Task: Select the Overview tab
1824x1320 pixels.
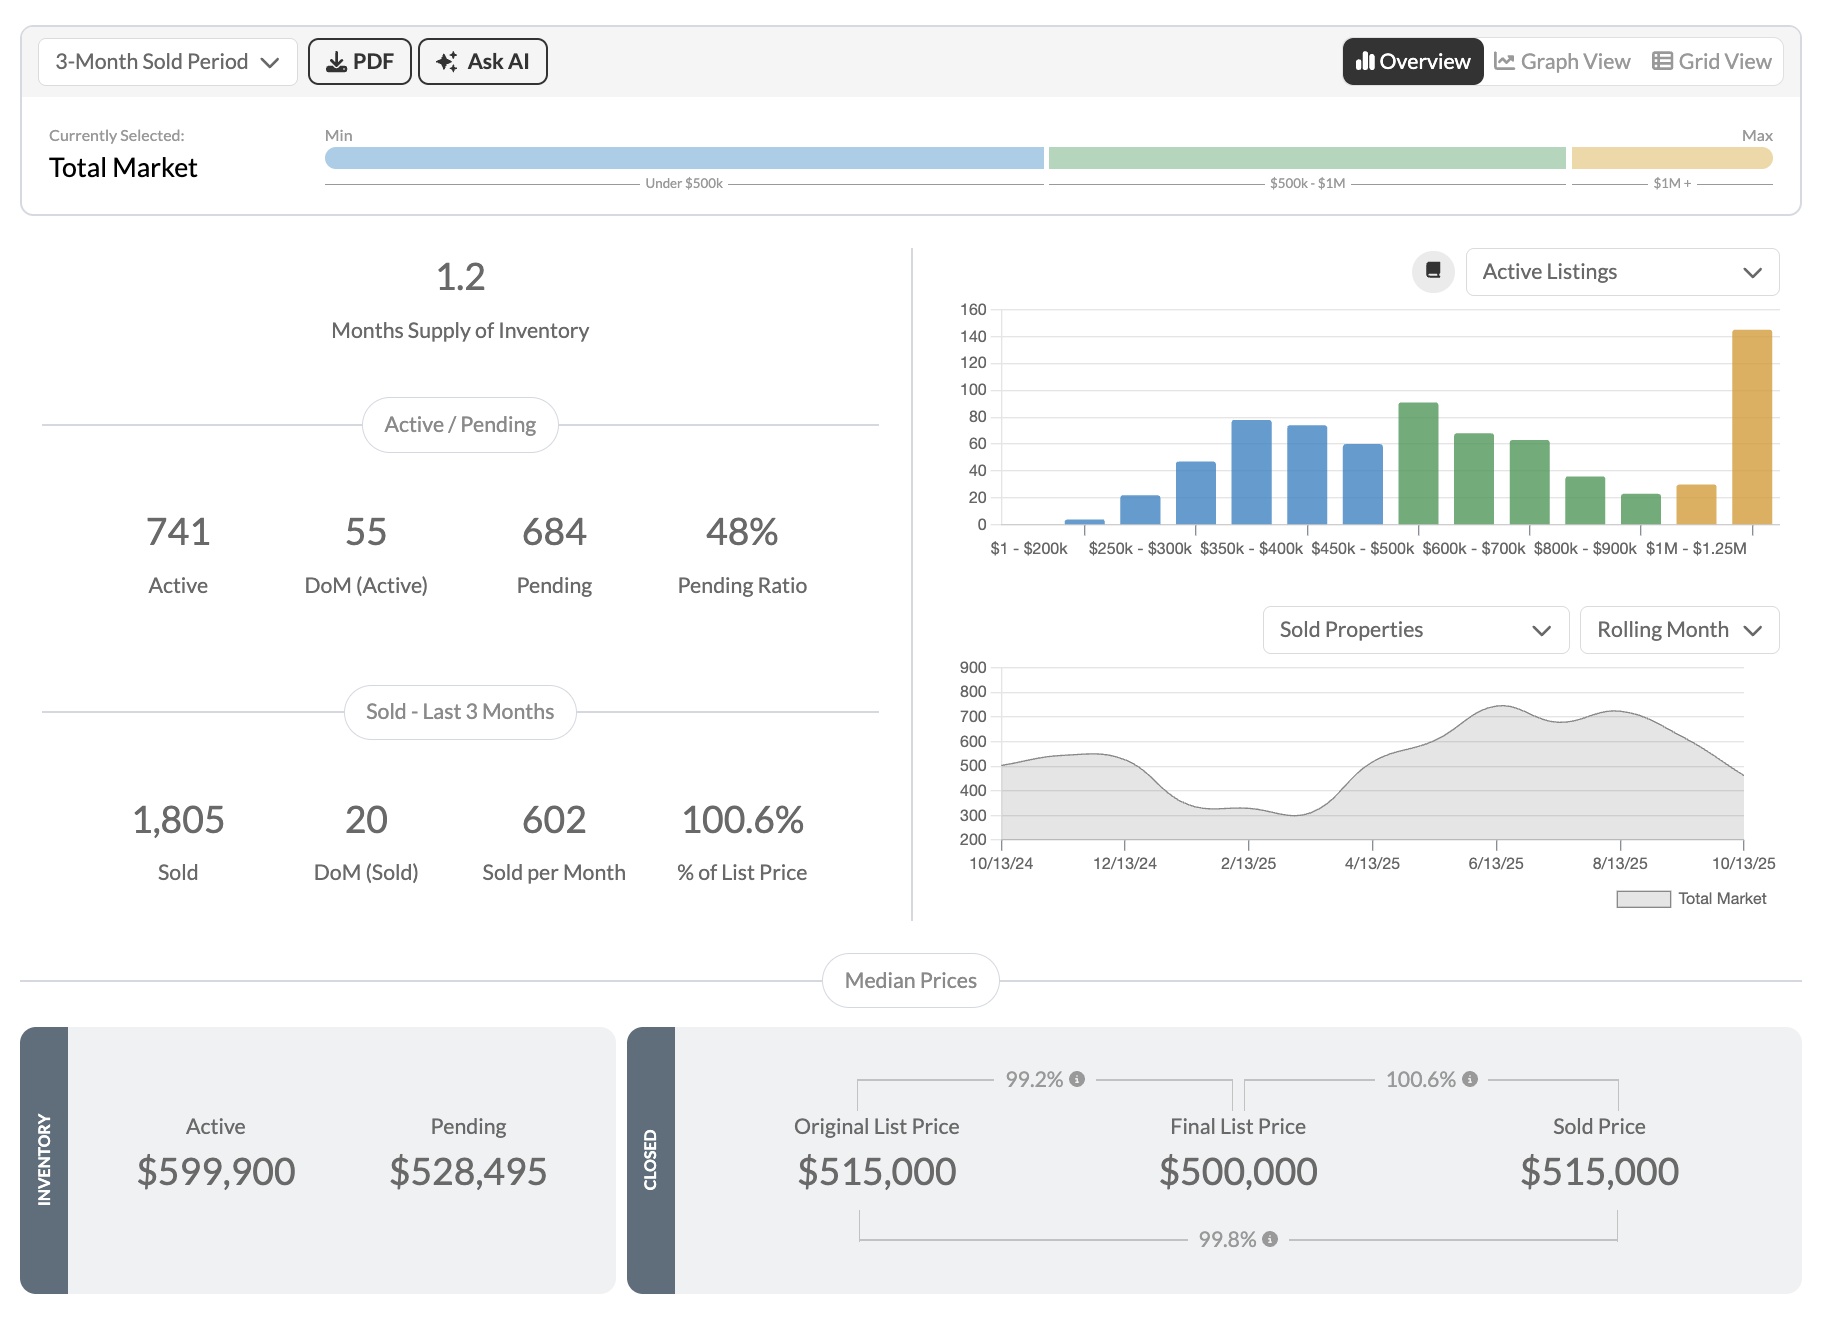Action: 1412,62
